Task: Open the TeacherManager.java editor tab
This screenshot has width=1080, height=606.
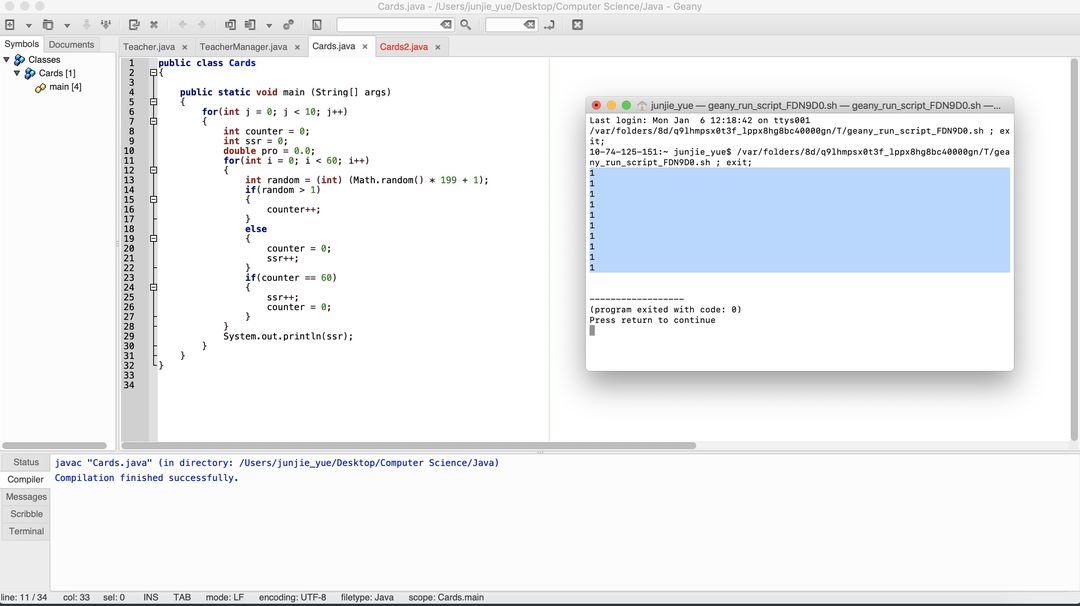Action: click(x=243, y=47)
